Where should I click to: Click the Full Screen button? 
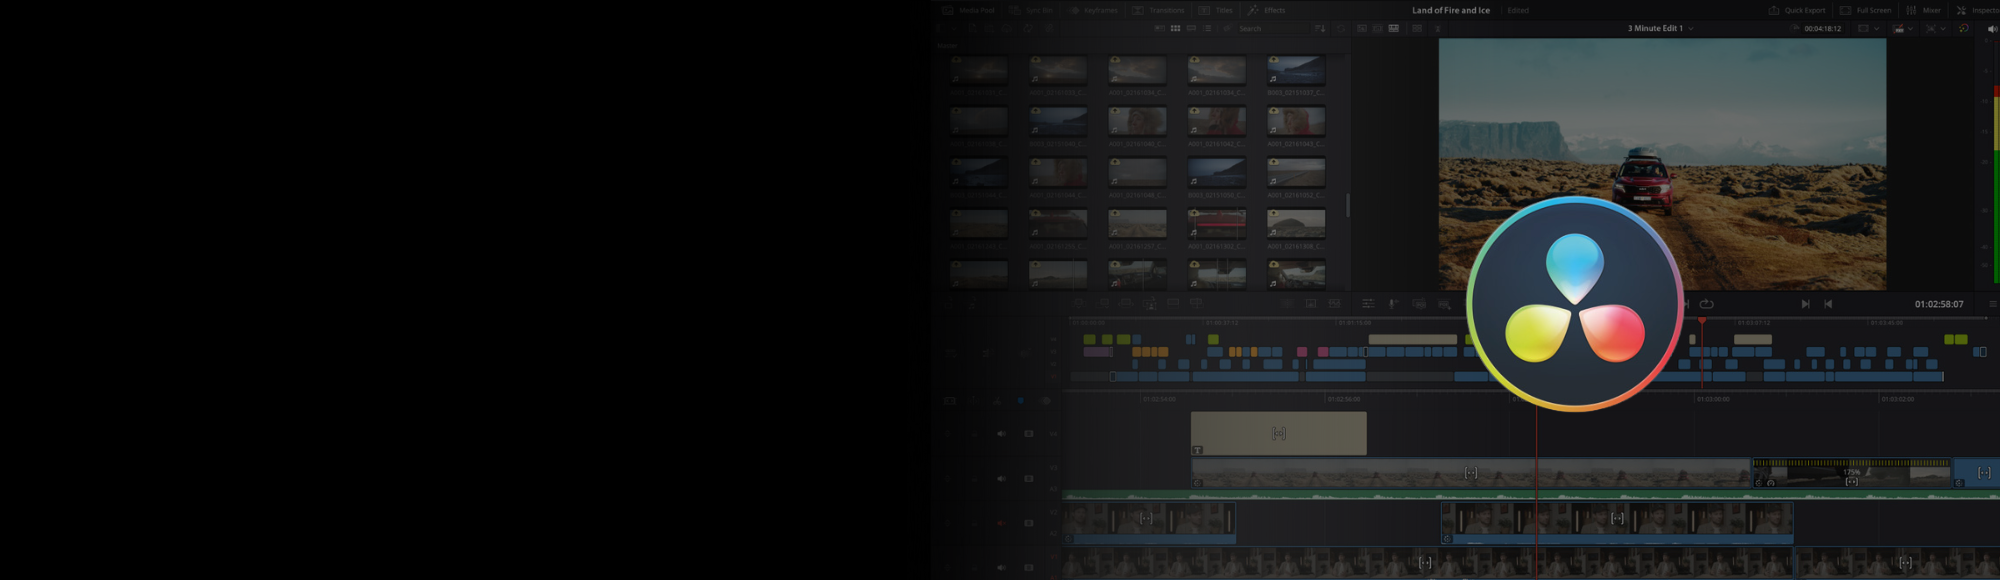tap(1866, 10)
